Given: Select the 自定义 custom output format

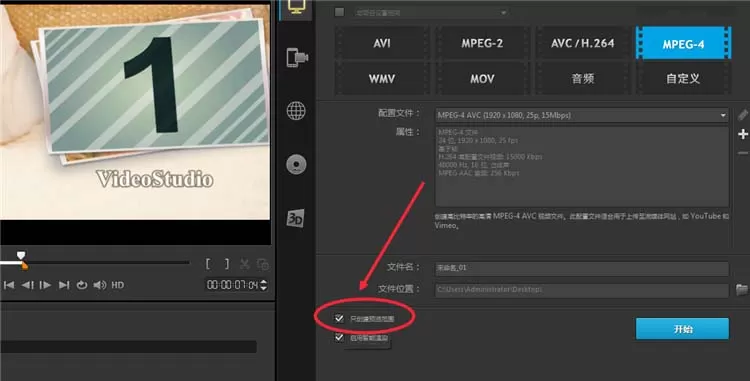Looking at the screenshot, I should [683, 78].
